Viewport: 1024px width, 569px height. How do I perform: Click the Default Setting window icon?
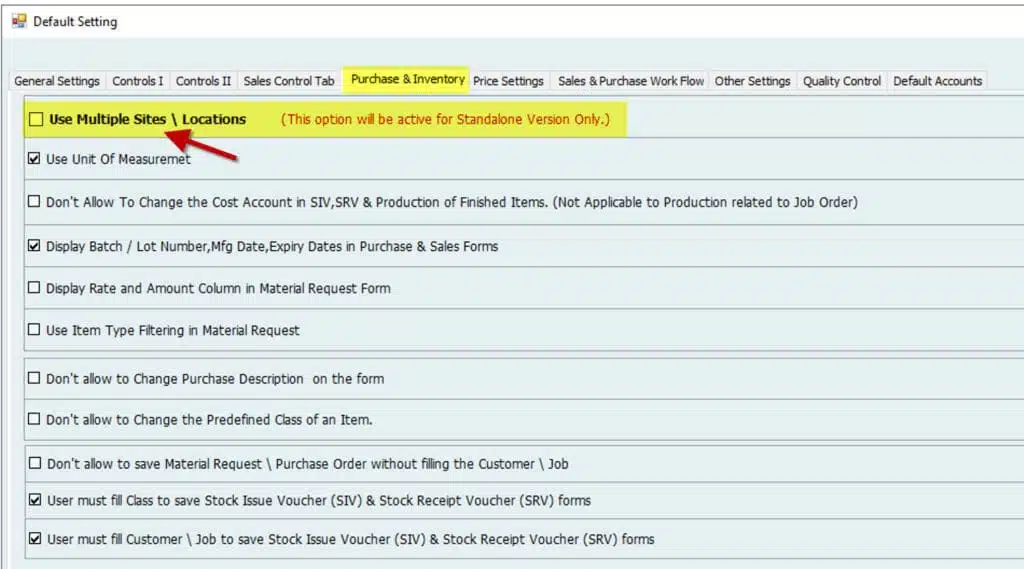pos(19,21)
